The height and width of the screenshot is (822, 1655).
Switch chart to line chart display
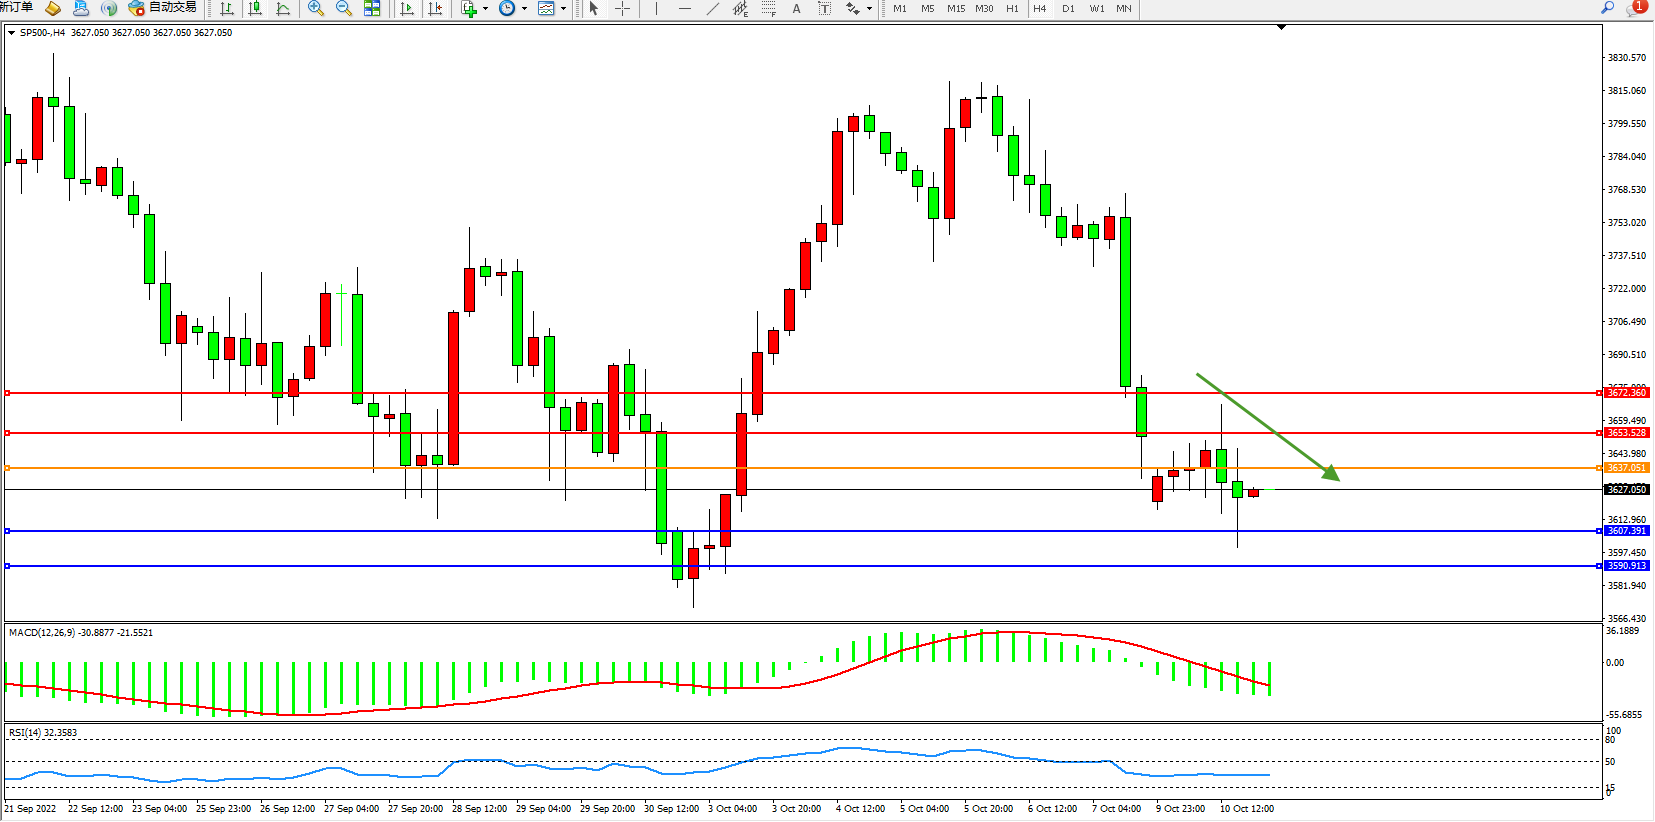pos(283,9)
